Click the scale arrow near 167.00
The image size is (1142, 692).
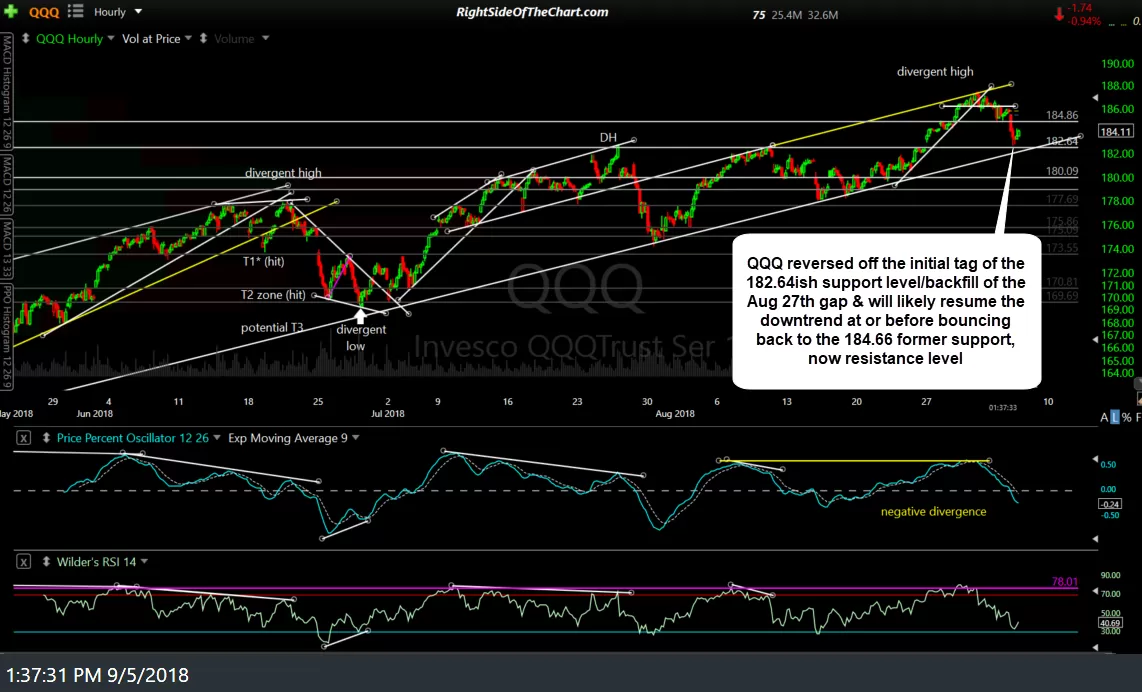pos(1095,339)
